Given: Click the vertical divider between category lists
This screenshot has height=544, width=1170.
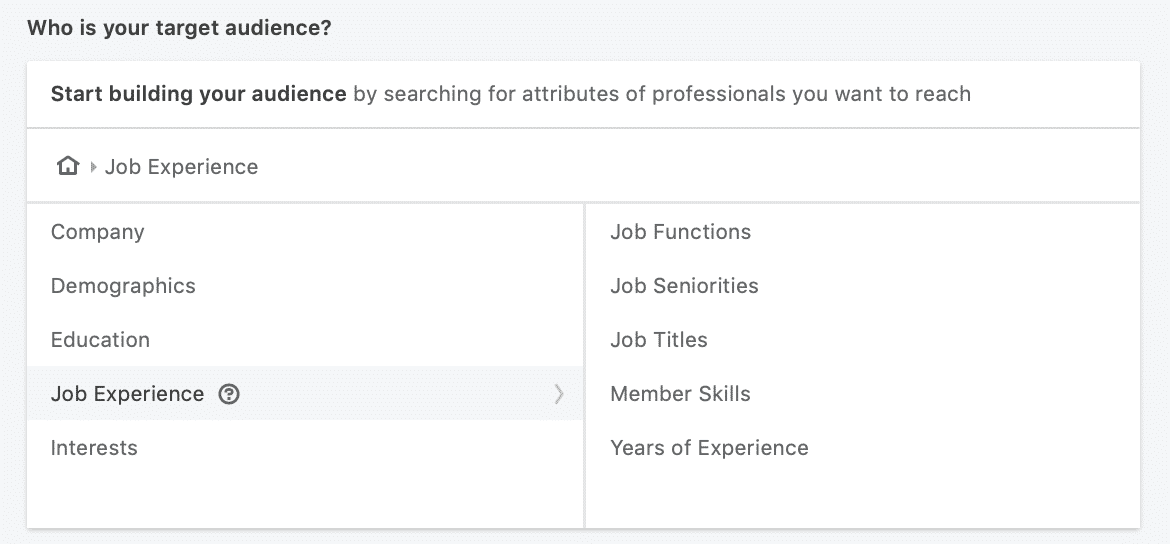Looking at the screenshot, I should tap(585, 366).
